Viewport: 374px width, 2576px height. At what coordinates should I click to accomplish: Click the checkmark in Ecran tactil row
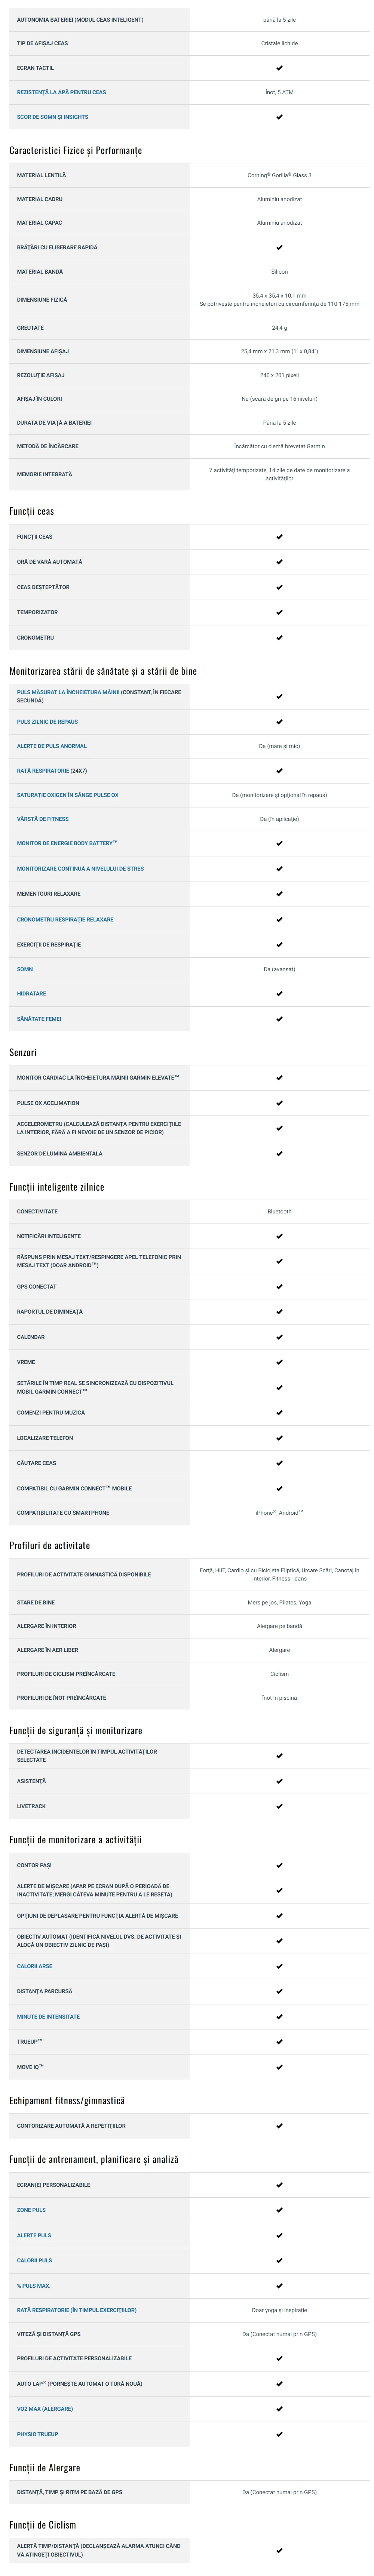pyautogui.click(x=279, y=68)
